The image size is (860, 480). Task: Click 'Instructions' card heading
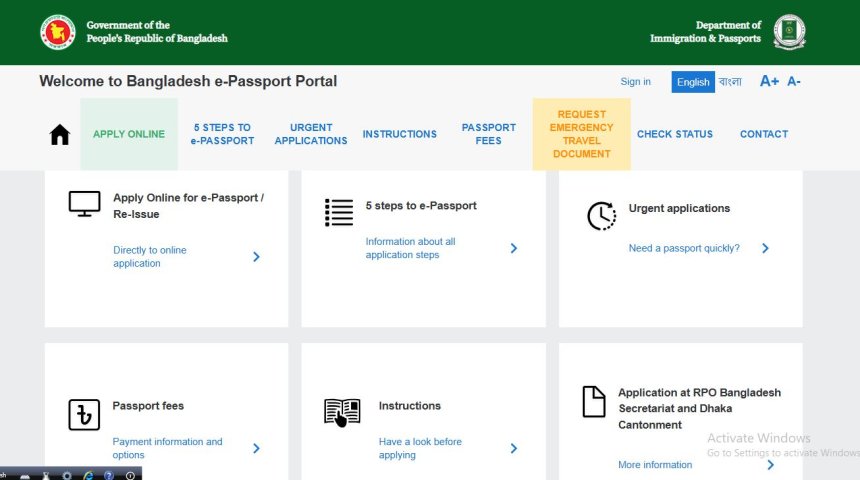[x=410, y=406]
